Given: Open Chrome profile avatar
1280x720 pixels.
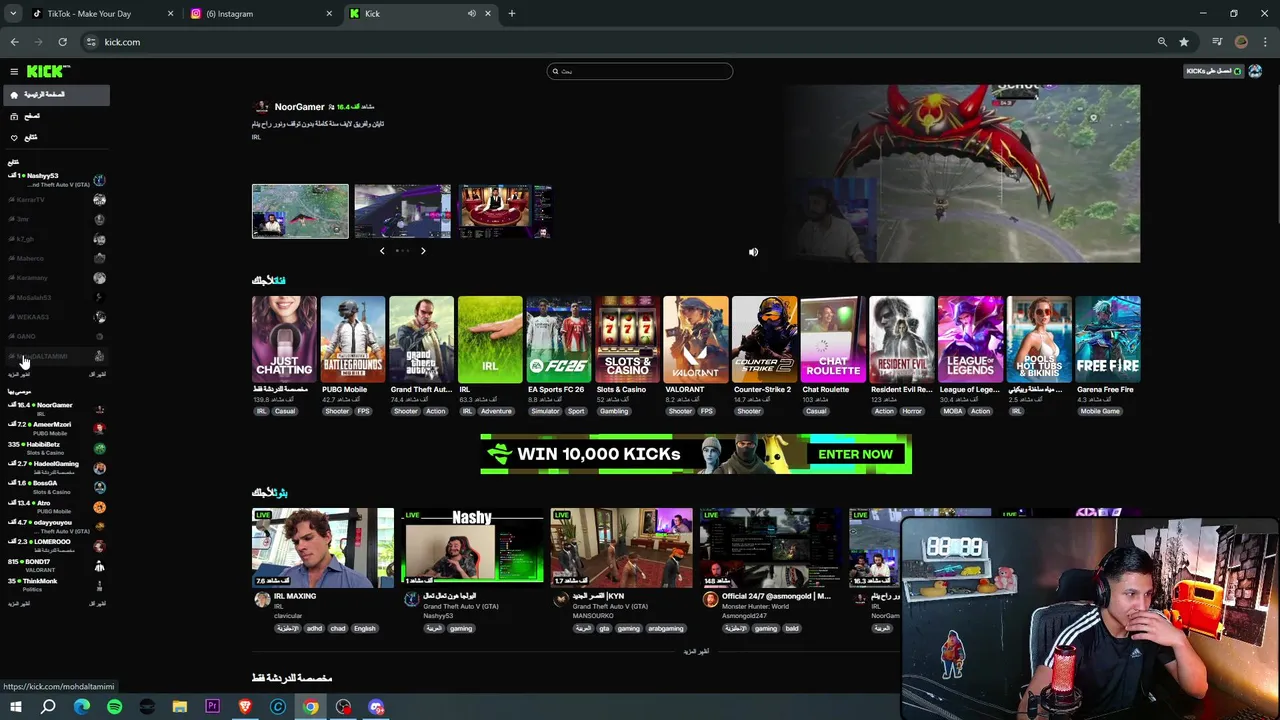Looking at the screenshot, I should coord(1241,42).
